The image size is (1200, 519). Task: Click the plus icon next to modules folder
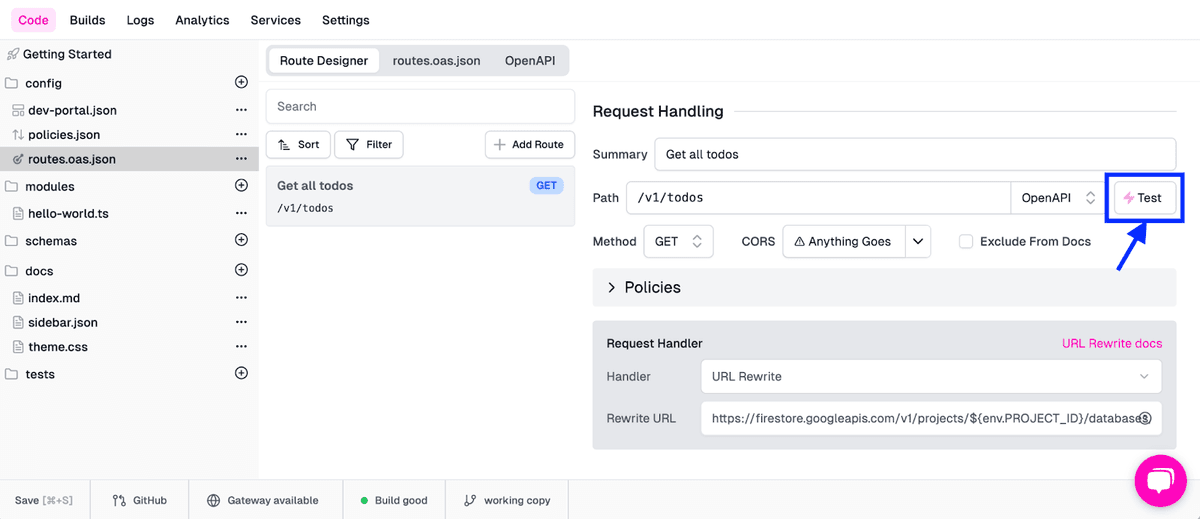point(240,186)
